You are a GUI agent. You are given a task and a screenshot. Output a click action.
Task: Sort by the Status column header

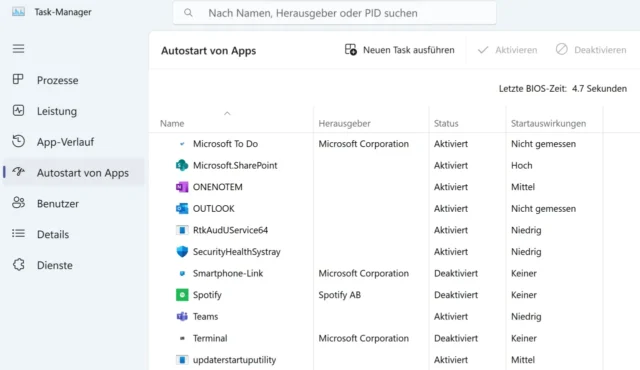tap(446, 123)
